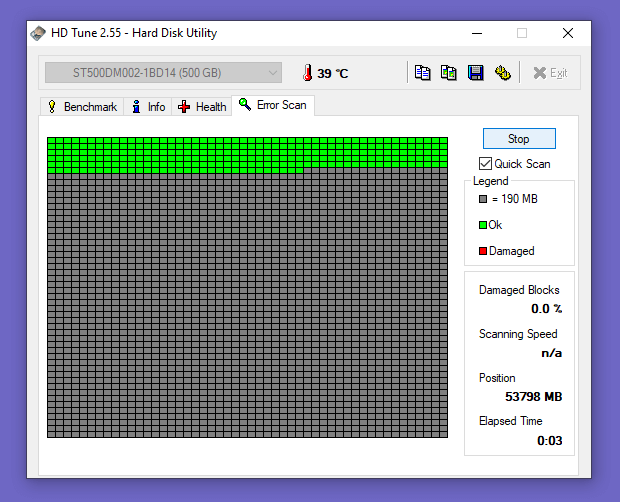620x502 pixels.
Task: Click the Scanning Speed label
Action: (518, 334)
